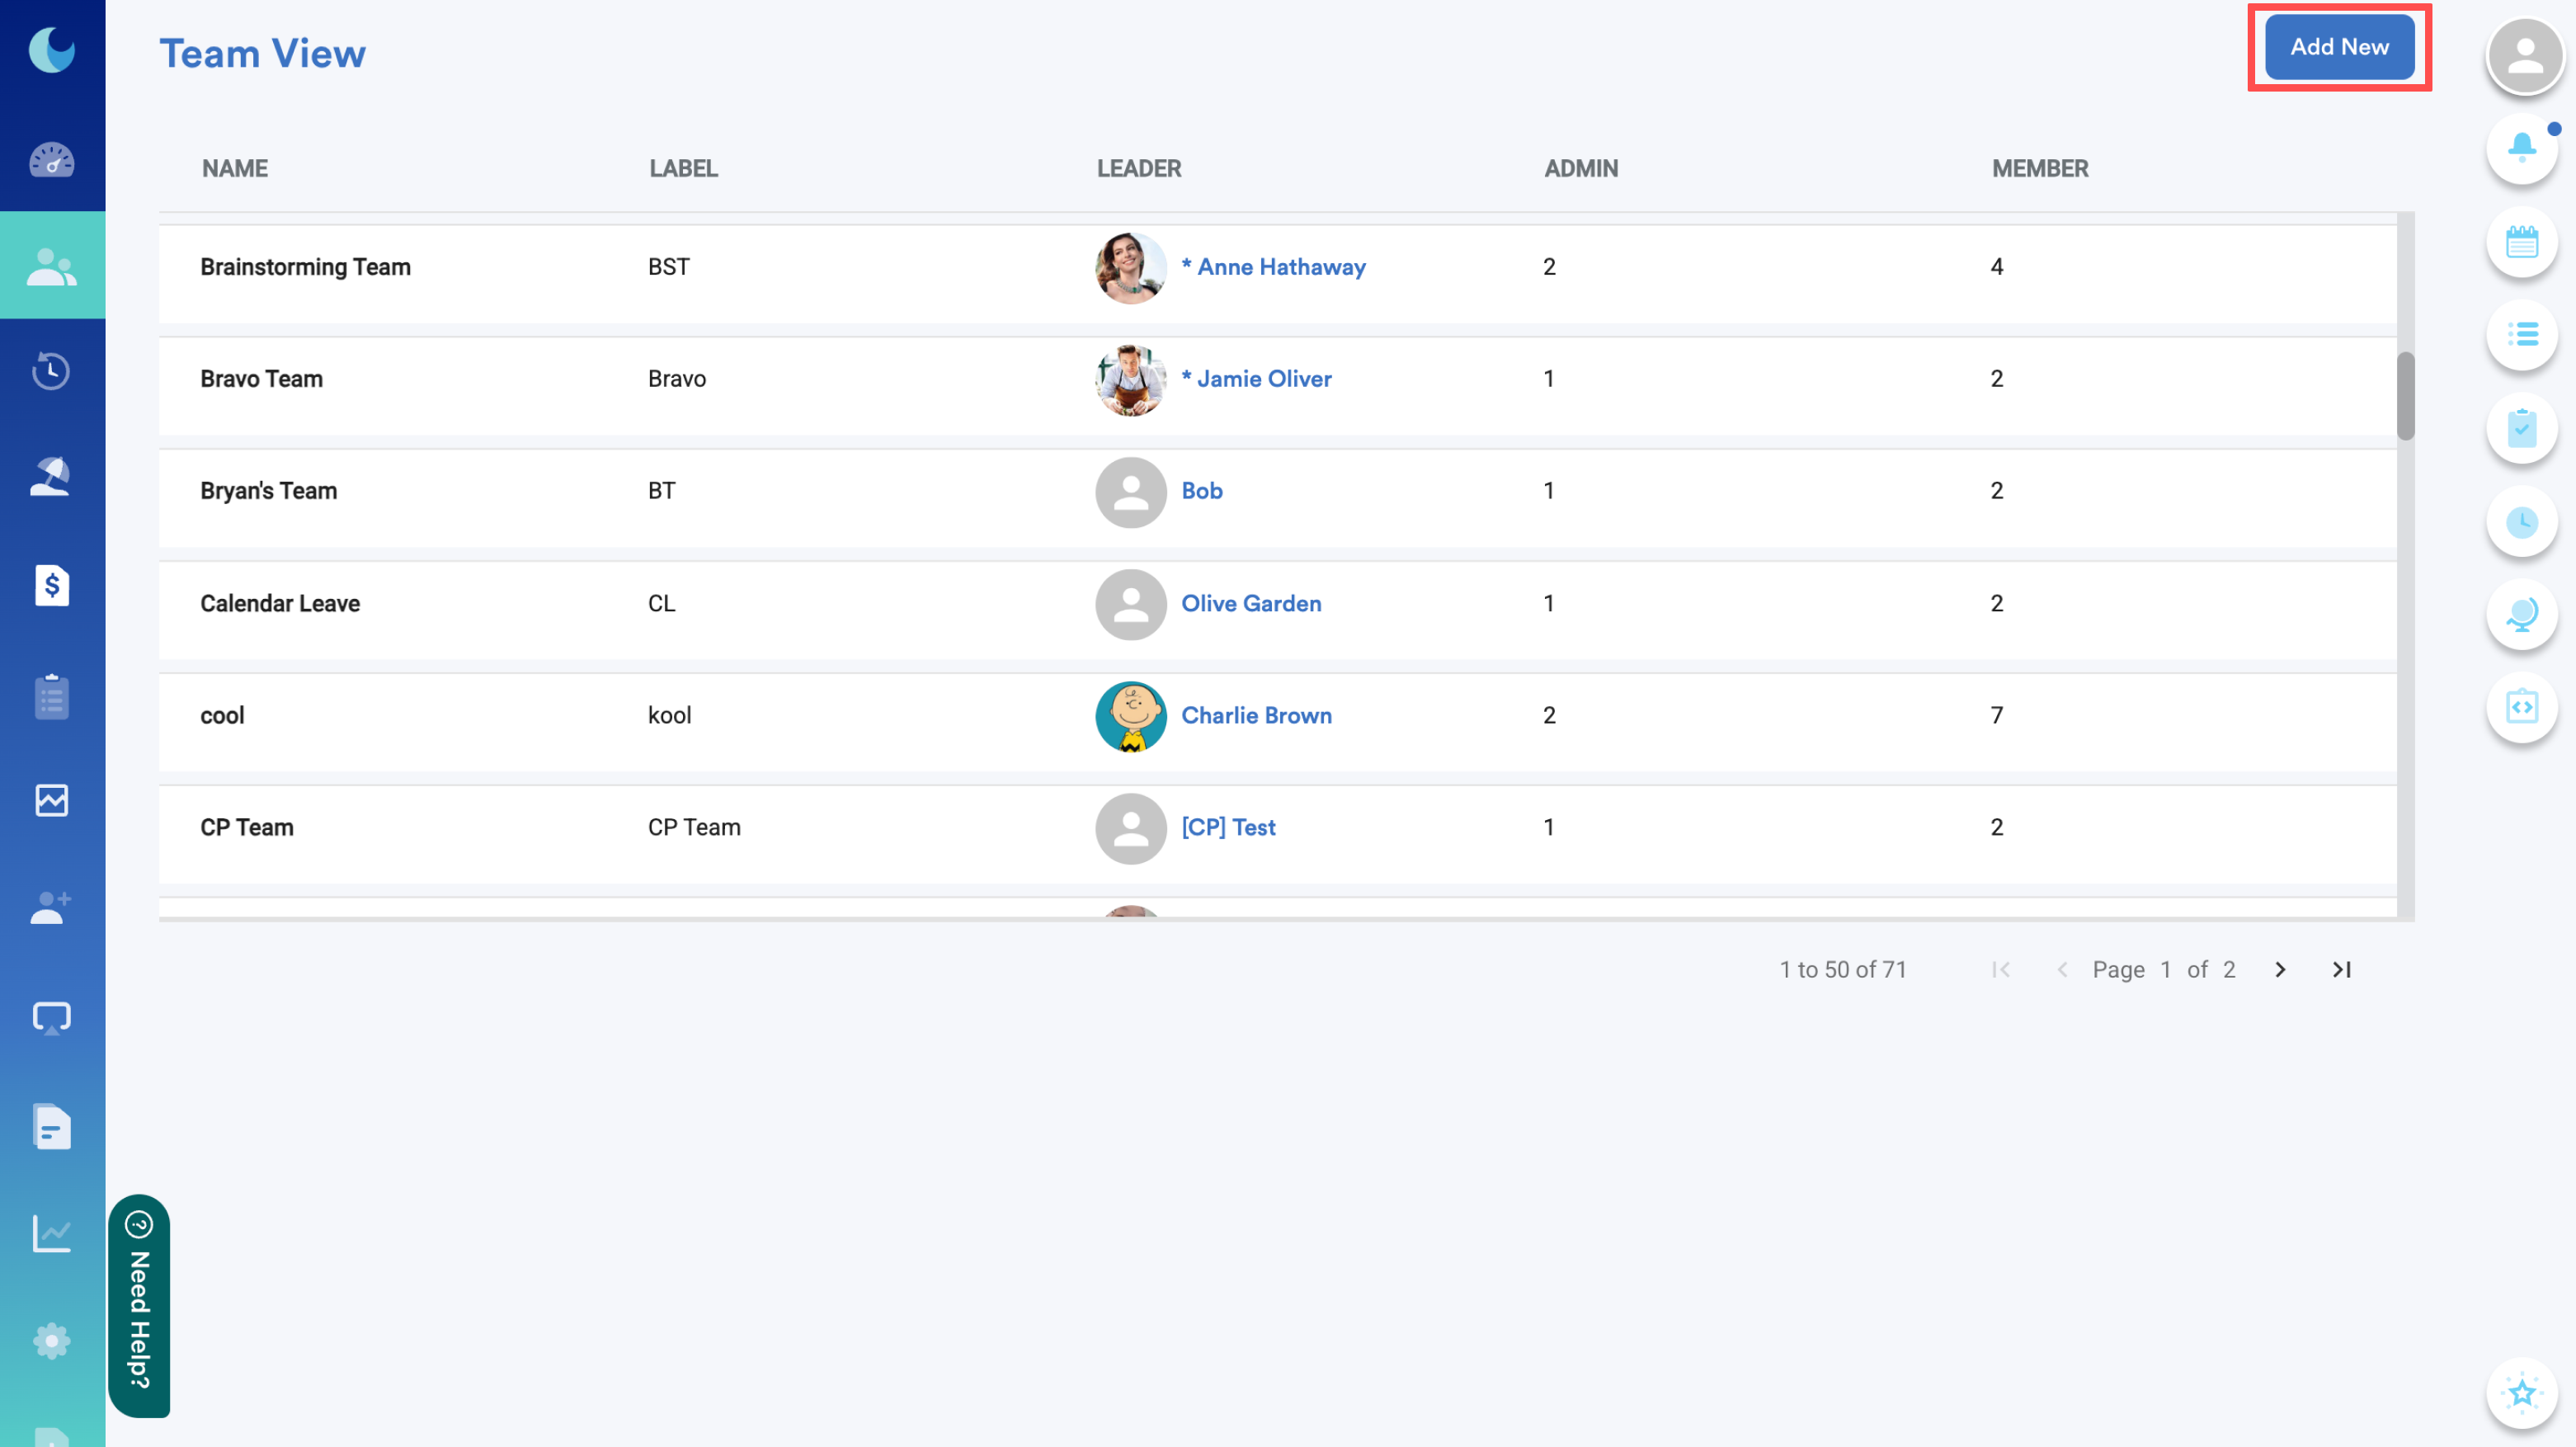Image resolution: width=2576 pixels, height=1447 pixels.
Task: Click the settings gear icon in sidebar
Action: (51, 1340)
